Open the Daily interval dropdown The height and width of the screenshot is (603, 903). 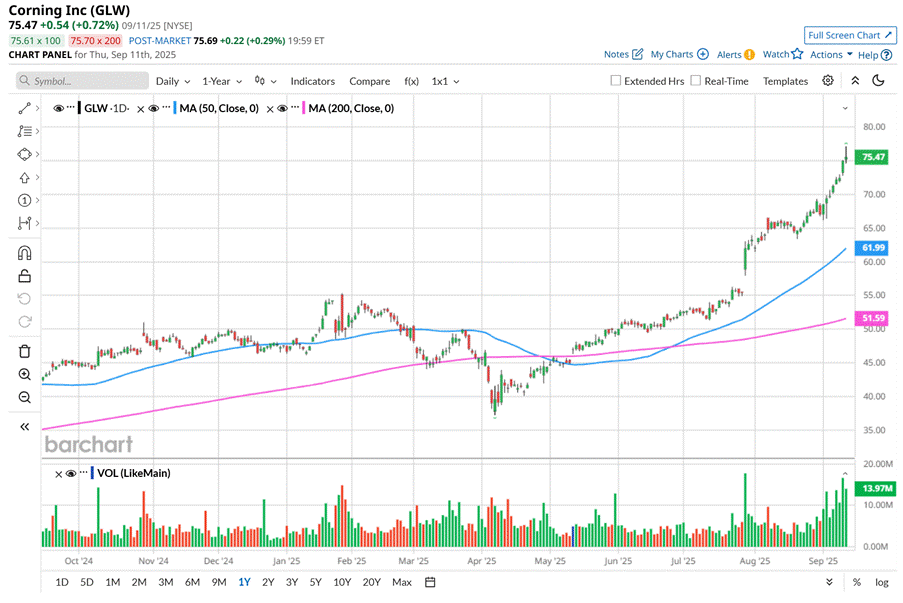pyautogui.click(x=173, y=81)
